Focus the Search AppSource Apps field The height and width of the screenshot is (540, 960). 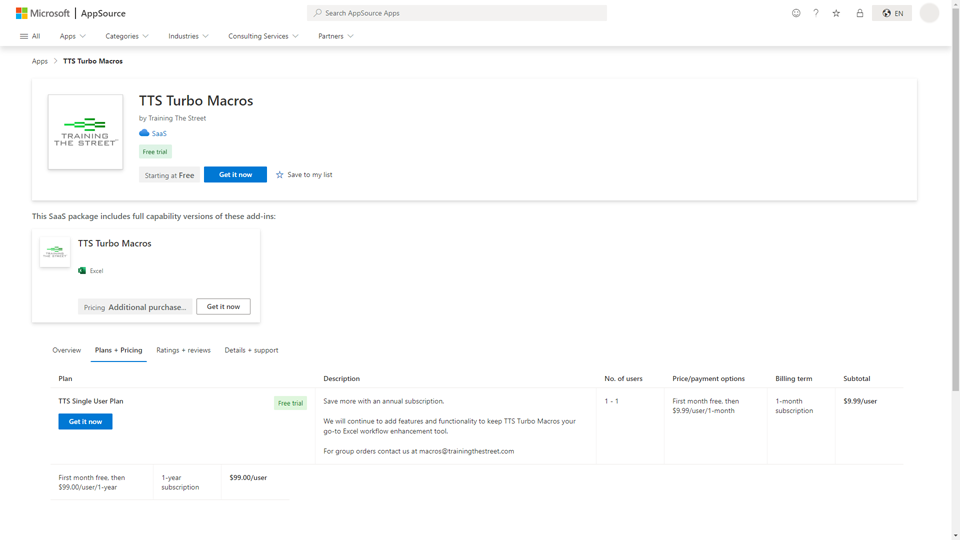457,13
